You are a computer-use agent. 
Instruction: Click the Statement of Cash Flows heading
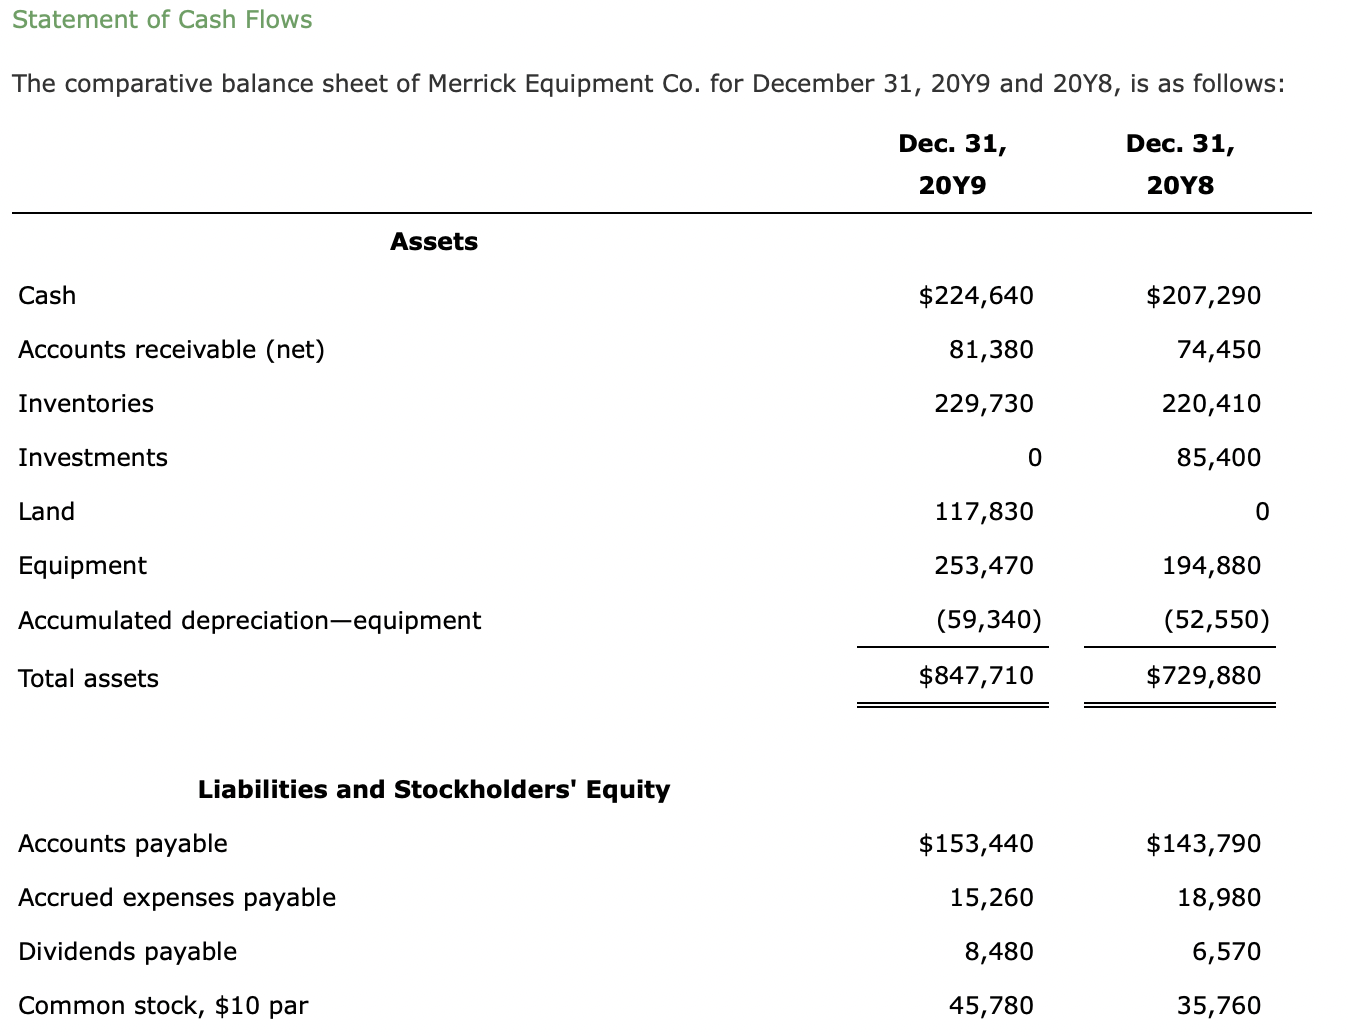pos(162,20)
